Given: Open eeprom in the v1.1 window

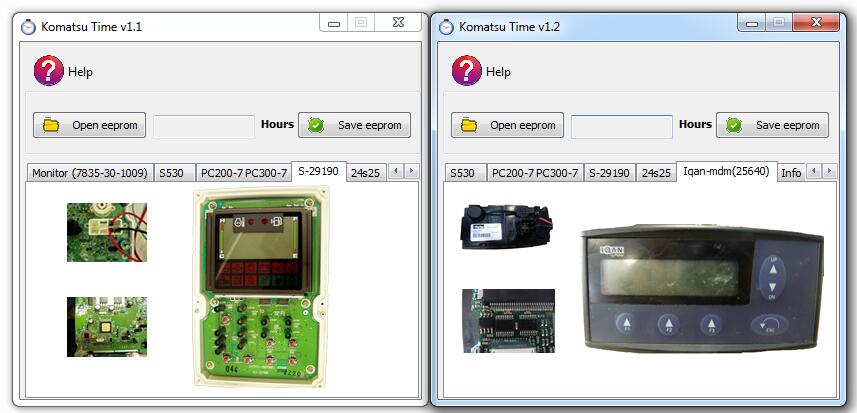Looking at the screenshot, I should (90, 125).
